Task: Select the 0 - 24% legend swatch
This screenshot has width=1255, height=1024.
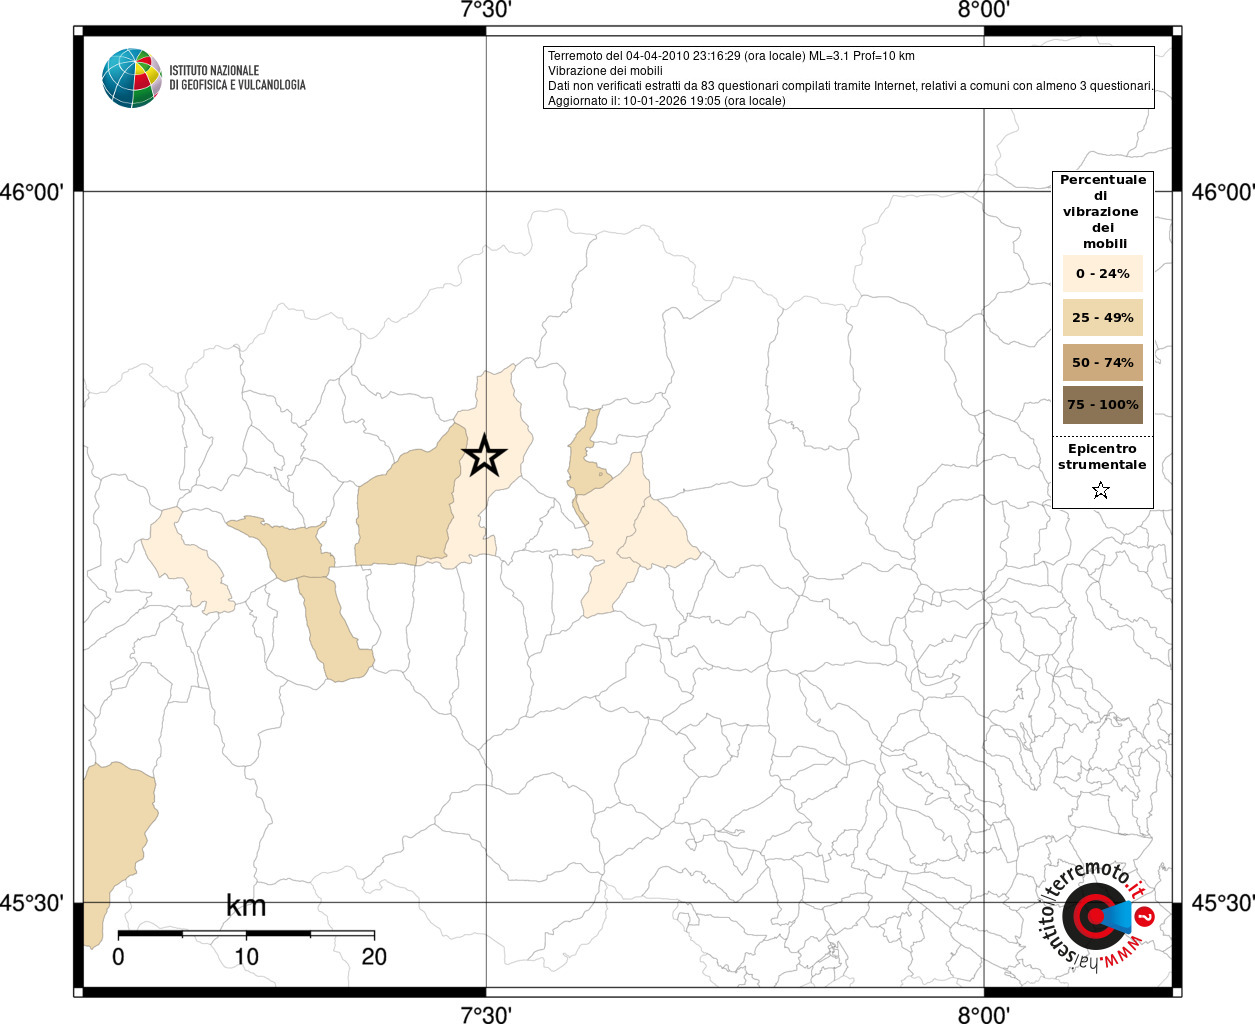Action: pyautogui.click(x=1102, y=274)
